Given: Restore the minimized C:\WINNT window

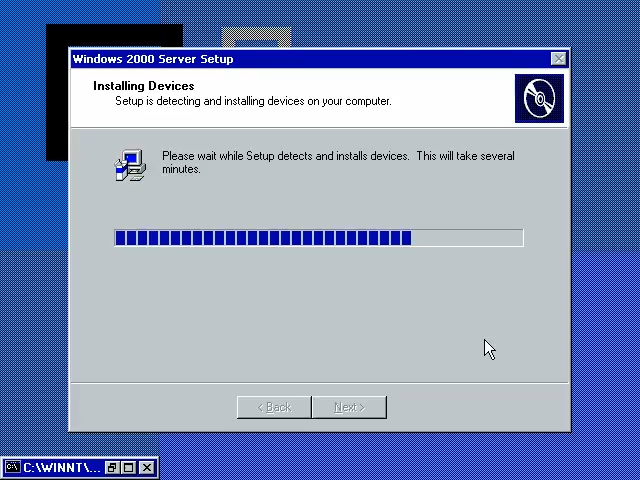Looking at the screenshot, I should pos(112,467).
